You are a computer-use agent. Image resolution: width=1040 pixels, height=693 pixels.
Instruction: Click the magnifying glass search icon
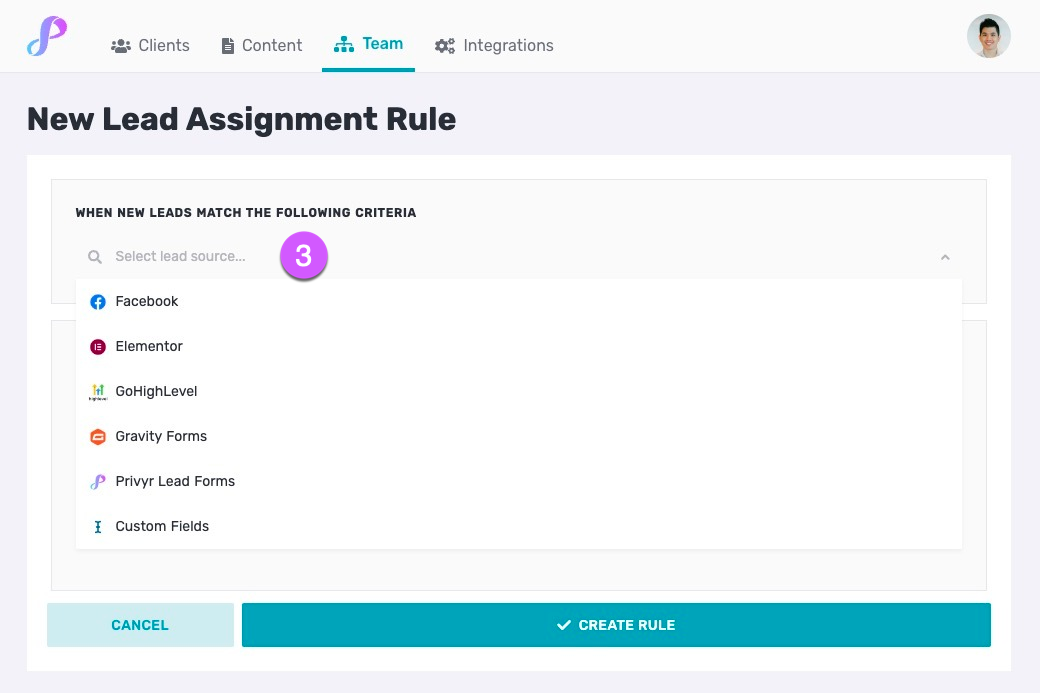tap(94, 256)
